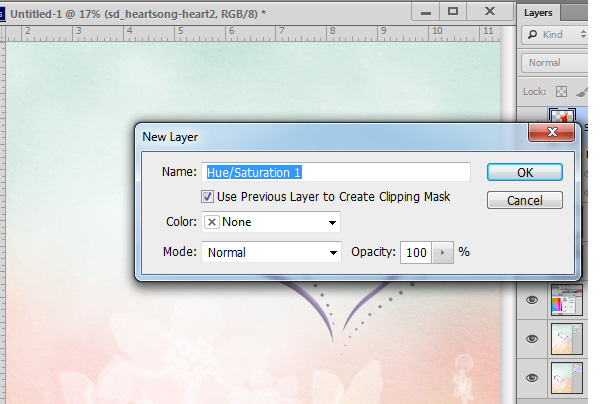Open the Kind filter dropdown in Layers
Viewport: 600px width, 404px height.
point(555,34)
